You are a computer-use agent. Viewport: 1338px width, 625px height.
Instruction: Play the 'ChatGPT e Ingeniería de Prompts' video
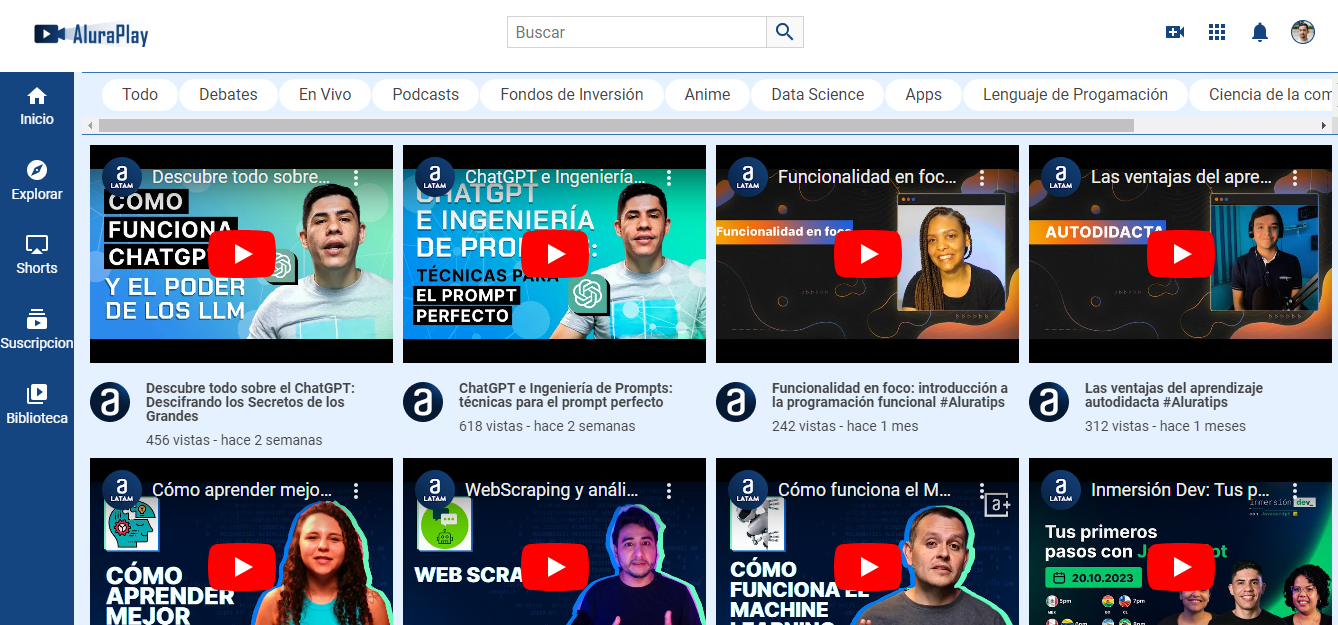point(555,254)
